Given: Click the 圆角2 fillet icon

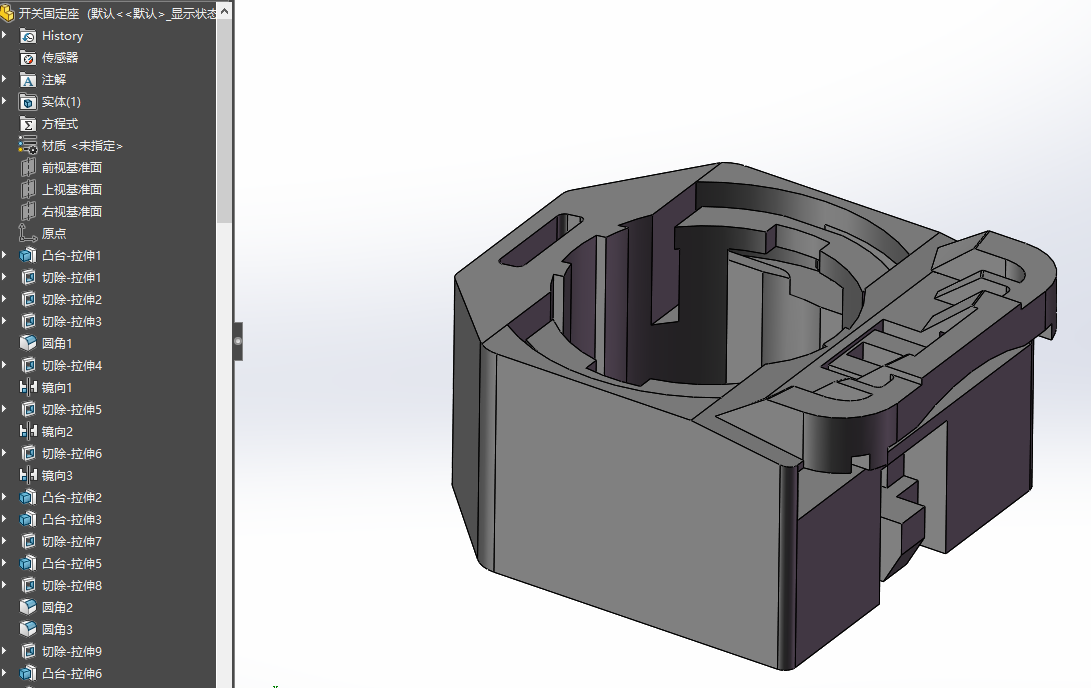Looking at the screenshot, I should (28, 607).
